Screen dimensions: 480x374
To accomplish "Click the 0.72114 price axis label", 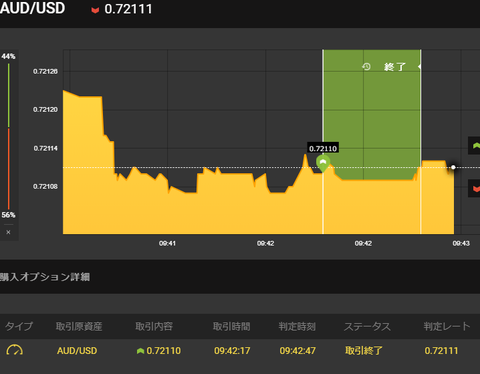I will [x=45, y=148].
